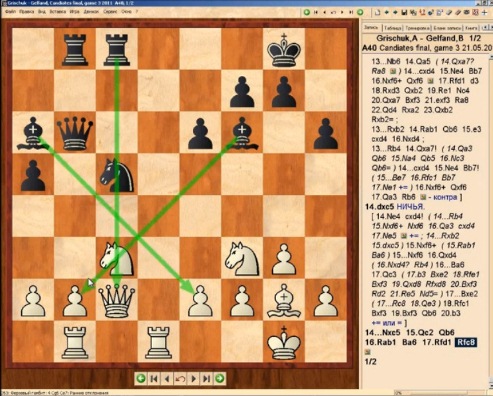The width and height of the screenshot is (493, 396).
Task: Click the plus icon at toolbar end
Action: (484, 12)
